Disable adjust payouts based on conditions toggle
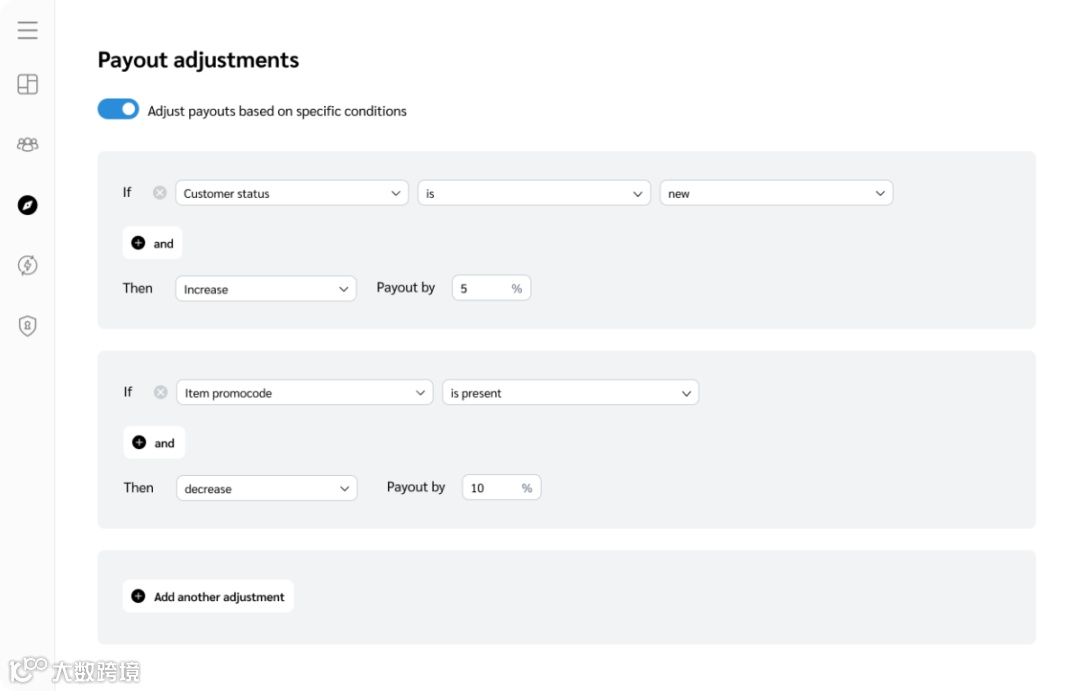 [x=118, y=109]
